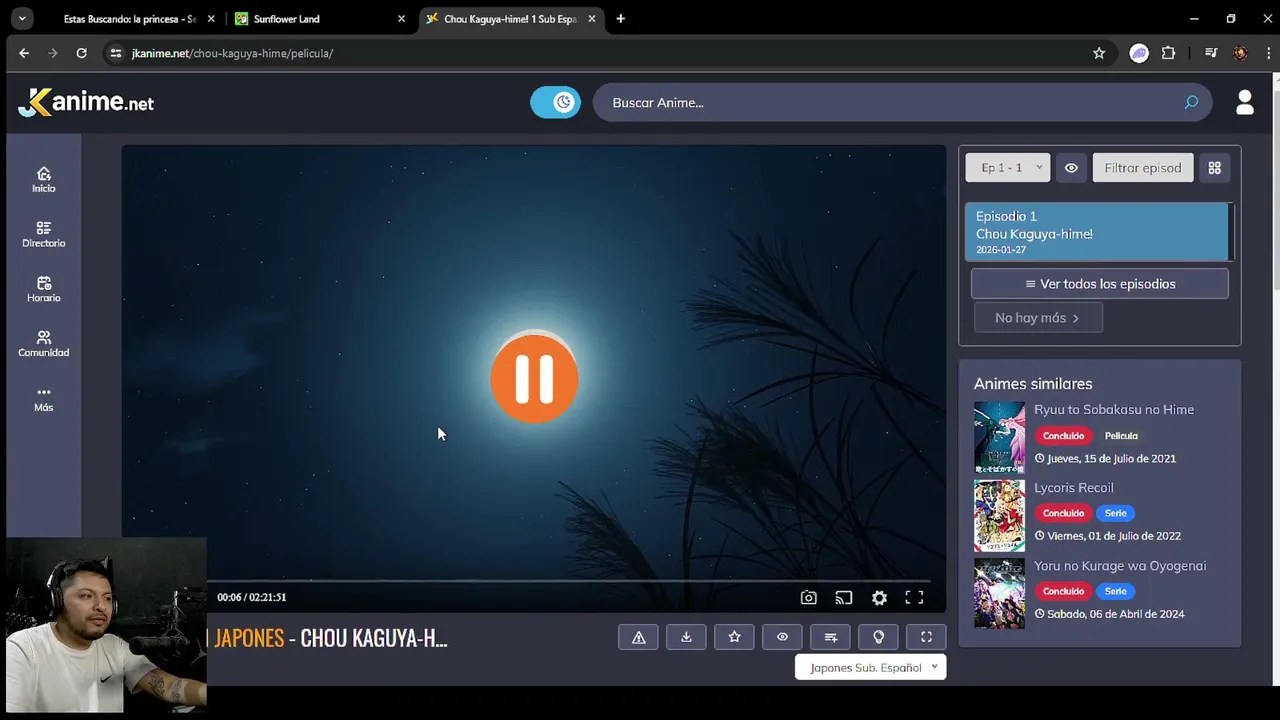The image size is (1280, 720).
Task: Open the Japones Sub. Español language dropdown
Action: (871, 667)
